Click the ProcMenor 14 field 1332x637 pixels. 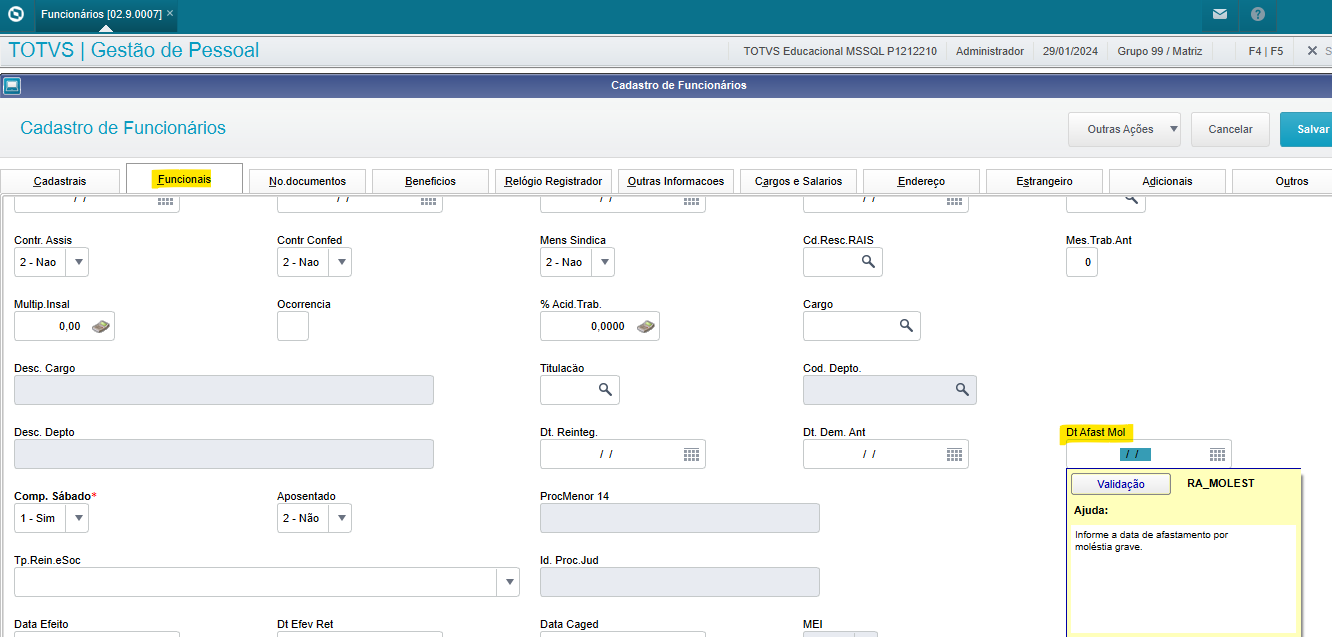coord(680,518)
